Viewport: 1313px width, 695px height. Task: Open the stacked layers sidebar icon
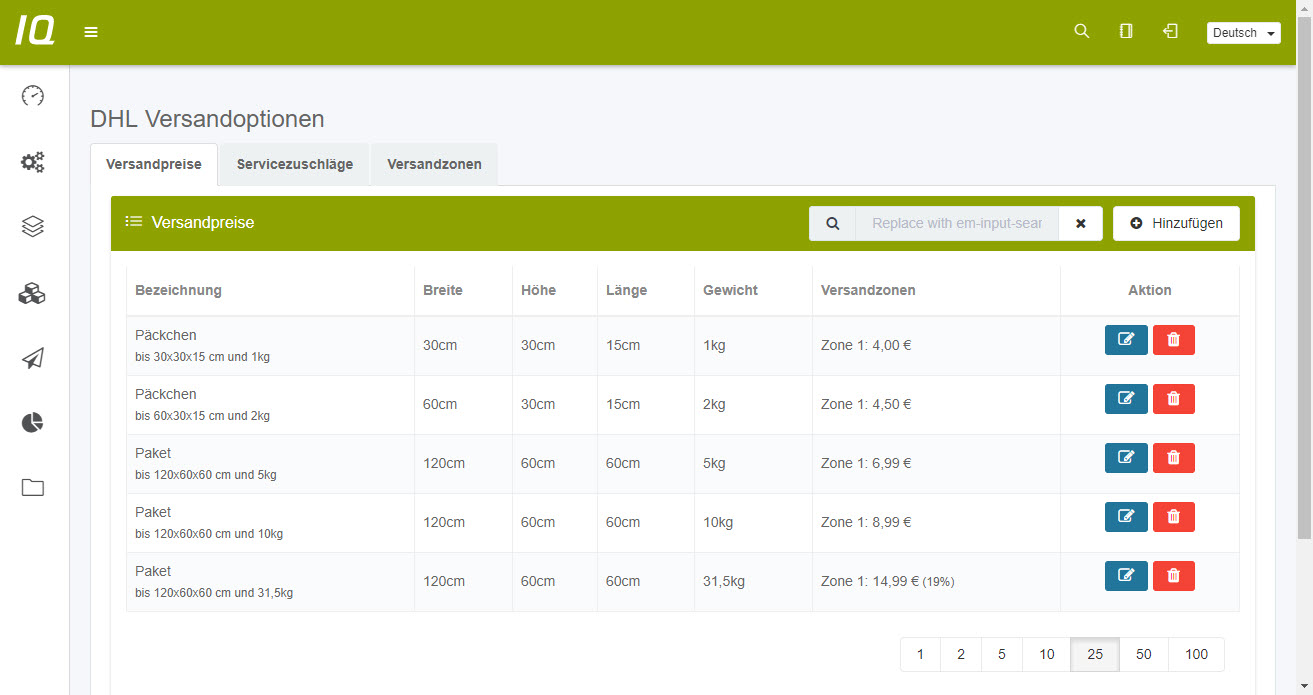(x=33, y=227)
